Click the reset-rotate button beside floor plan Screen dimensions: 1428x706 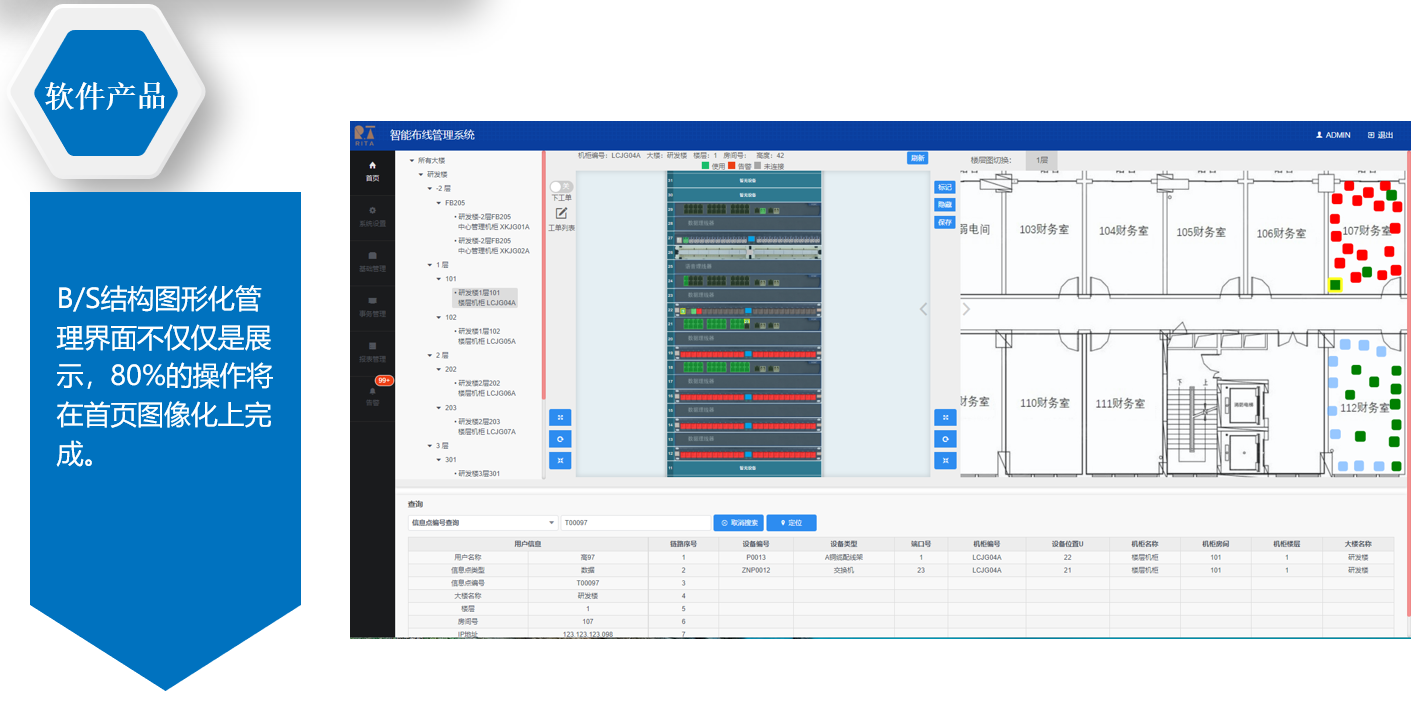point(945,439)
